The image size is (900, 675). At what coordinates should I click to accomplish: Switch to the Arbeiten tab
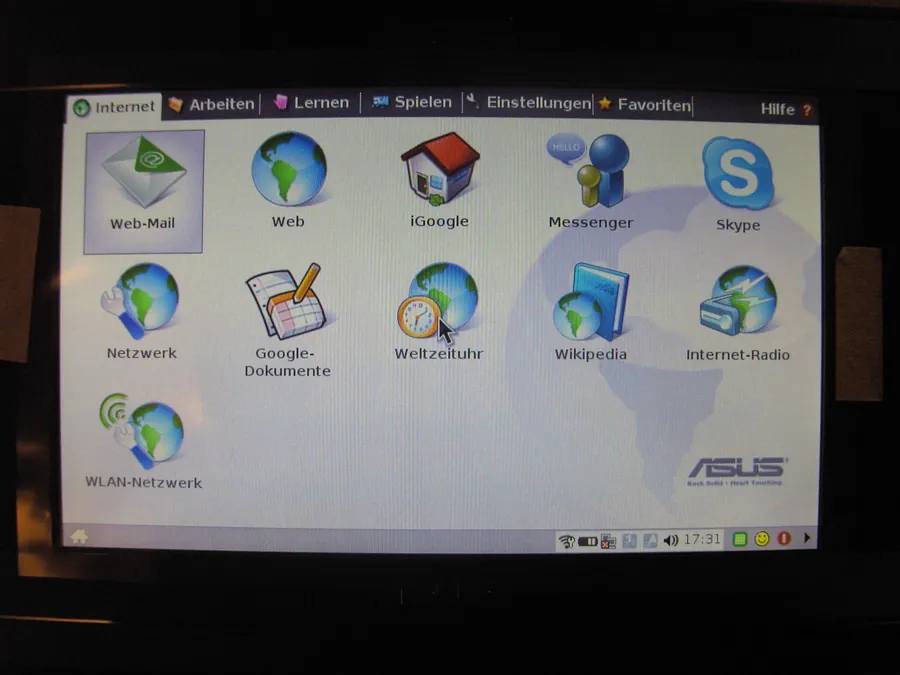click(x=211, y=104)
